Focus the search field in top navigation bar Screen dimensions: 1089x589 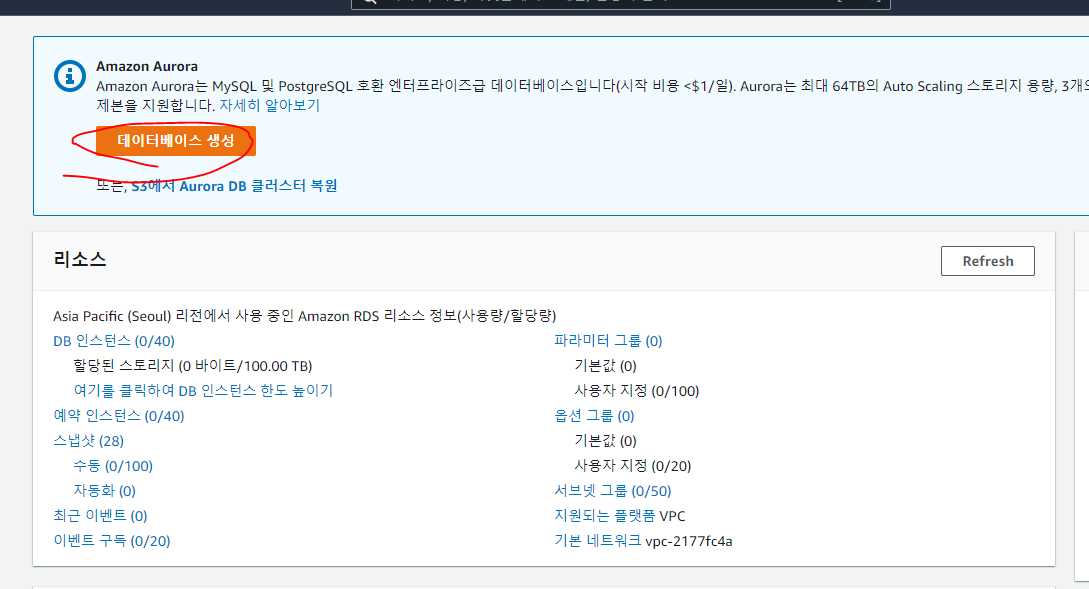[621, 3]
